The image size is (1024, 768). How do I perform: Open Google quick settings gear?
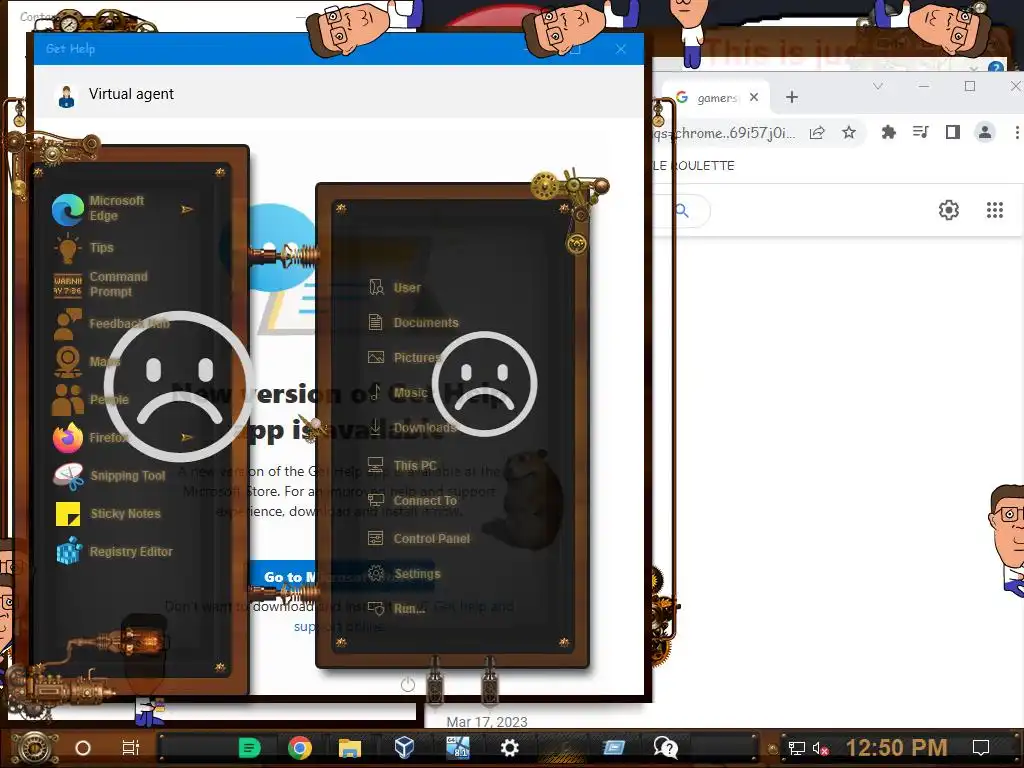[x=949, y=210]
